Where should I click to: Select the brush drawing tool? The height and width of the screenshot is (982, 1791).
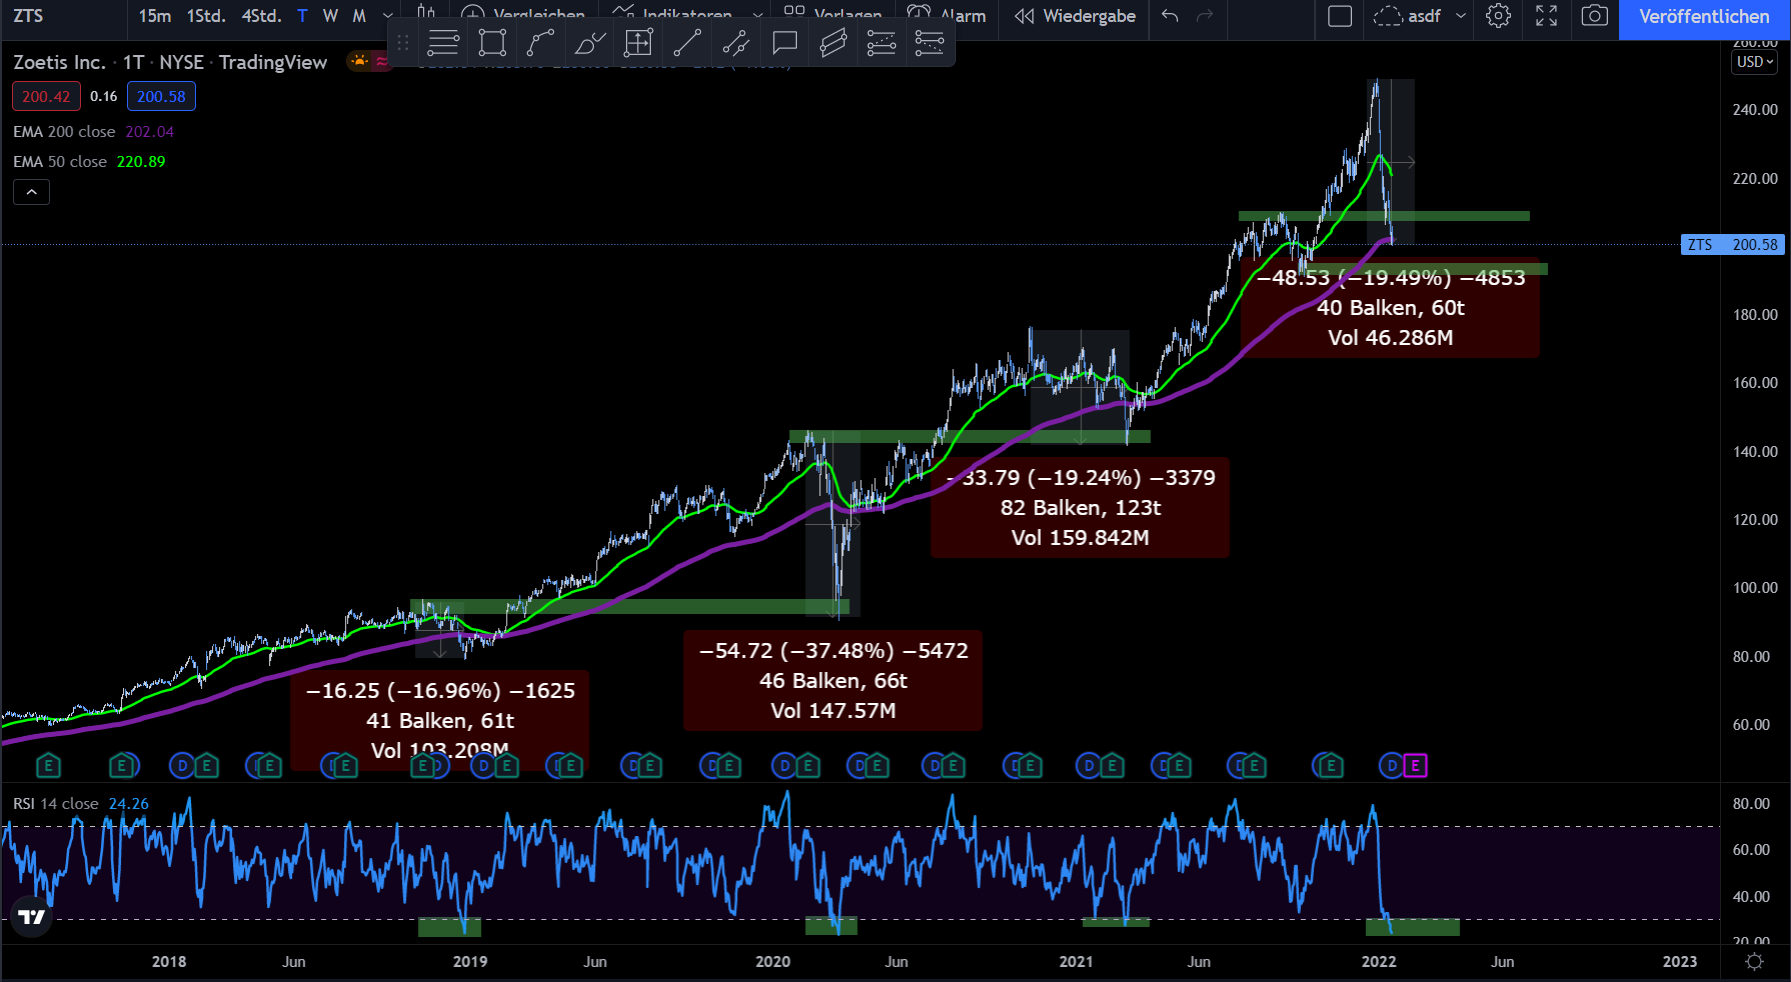590,43
